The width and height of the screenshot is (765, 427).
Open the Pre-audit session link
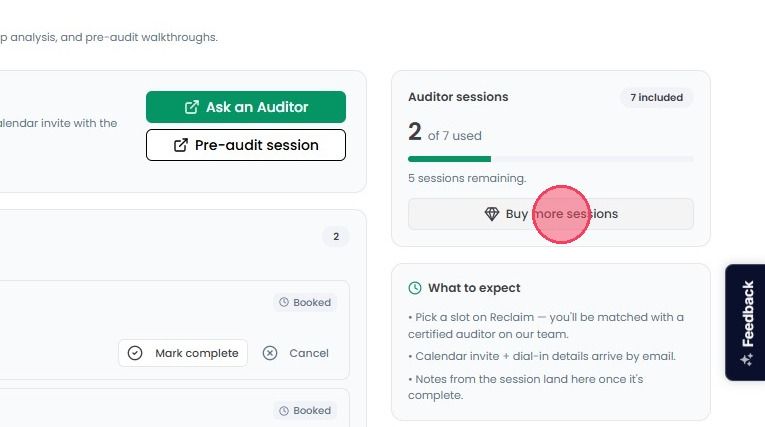click(x=246, y=145)
